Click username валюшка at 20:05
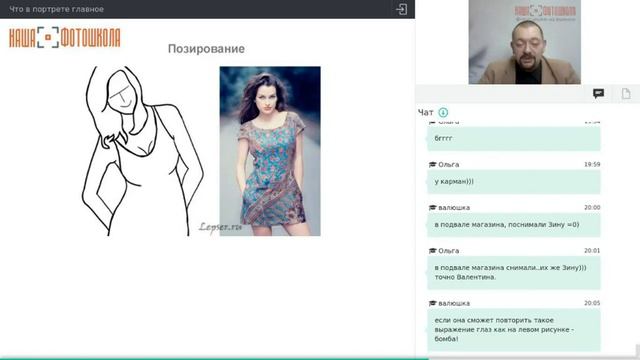 [x=454, y=303]
